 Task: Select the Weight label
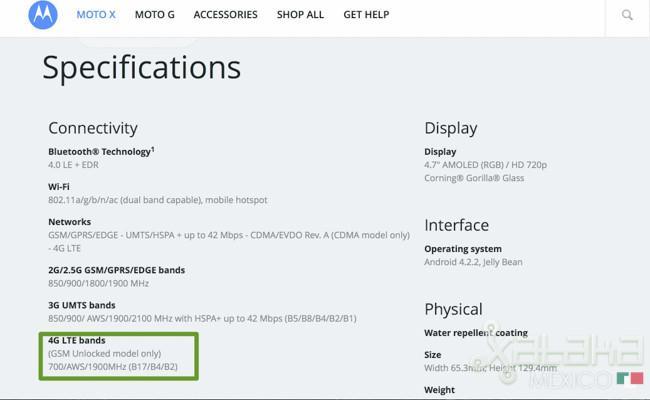tap(439, 390)
